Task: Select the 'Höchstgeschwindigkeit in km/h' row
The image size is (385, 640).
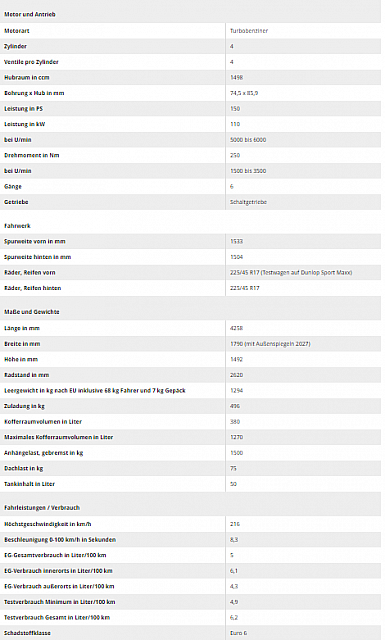Action: coord(190,524)
